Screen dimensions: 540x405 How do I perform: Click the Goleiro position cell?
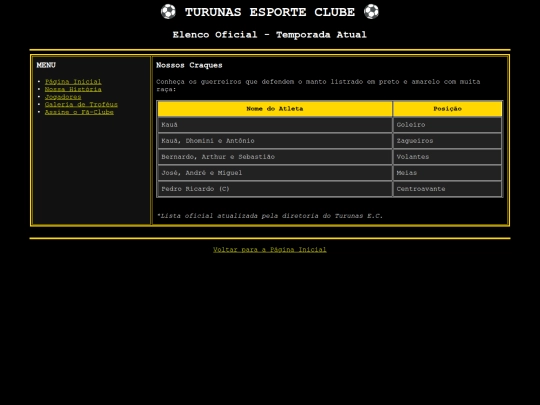coord(447,125)
